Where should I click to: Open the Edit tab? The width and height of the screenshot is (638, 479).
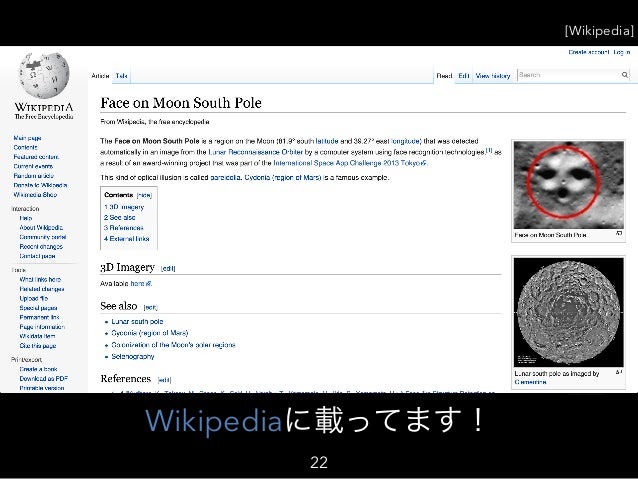(464, 76)
